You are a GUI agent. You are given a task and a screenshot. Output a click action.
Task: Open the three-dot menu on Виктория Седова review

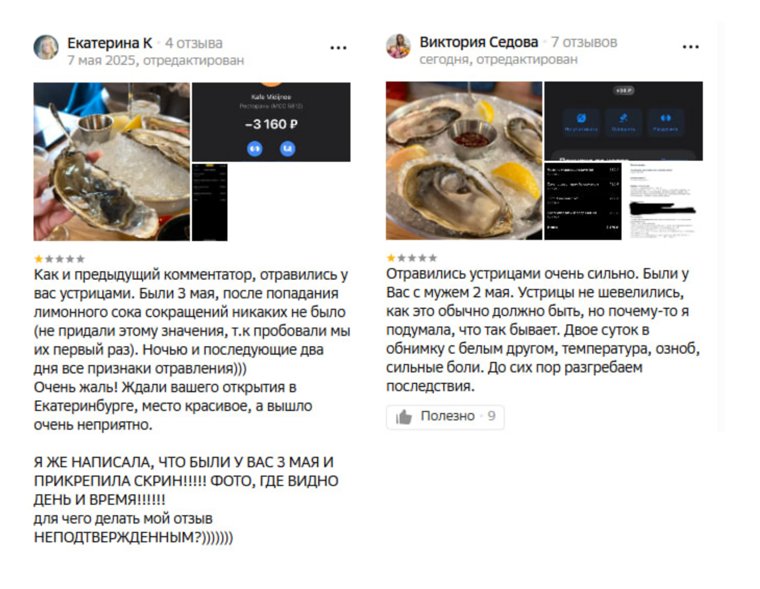coord(690,47)
